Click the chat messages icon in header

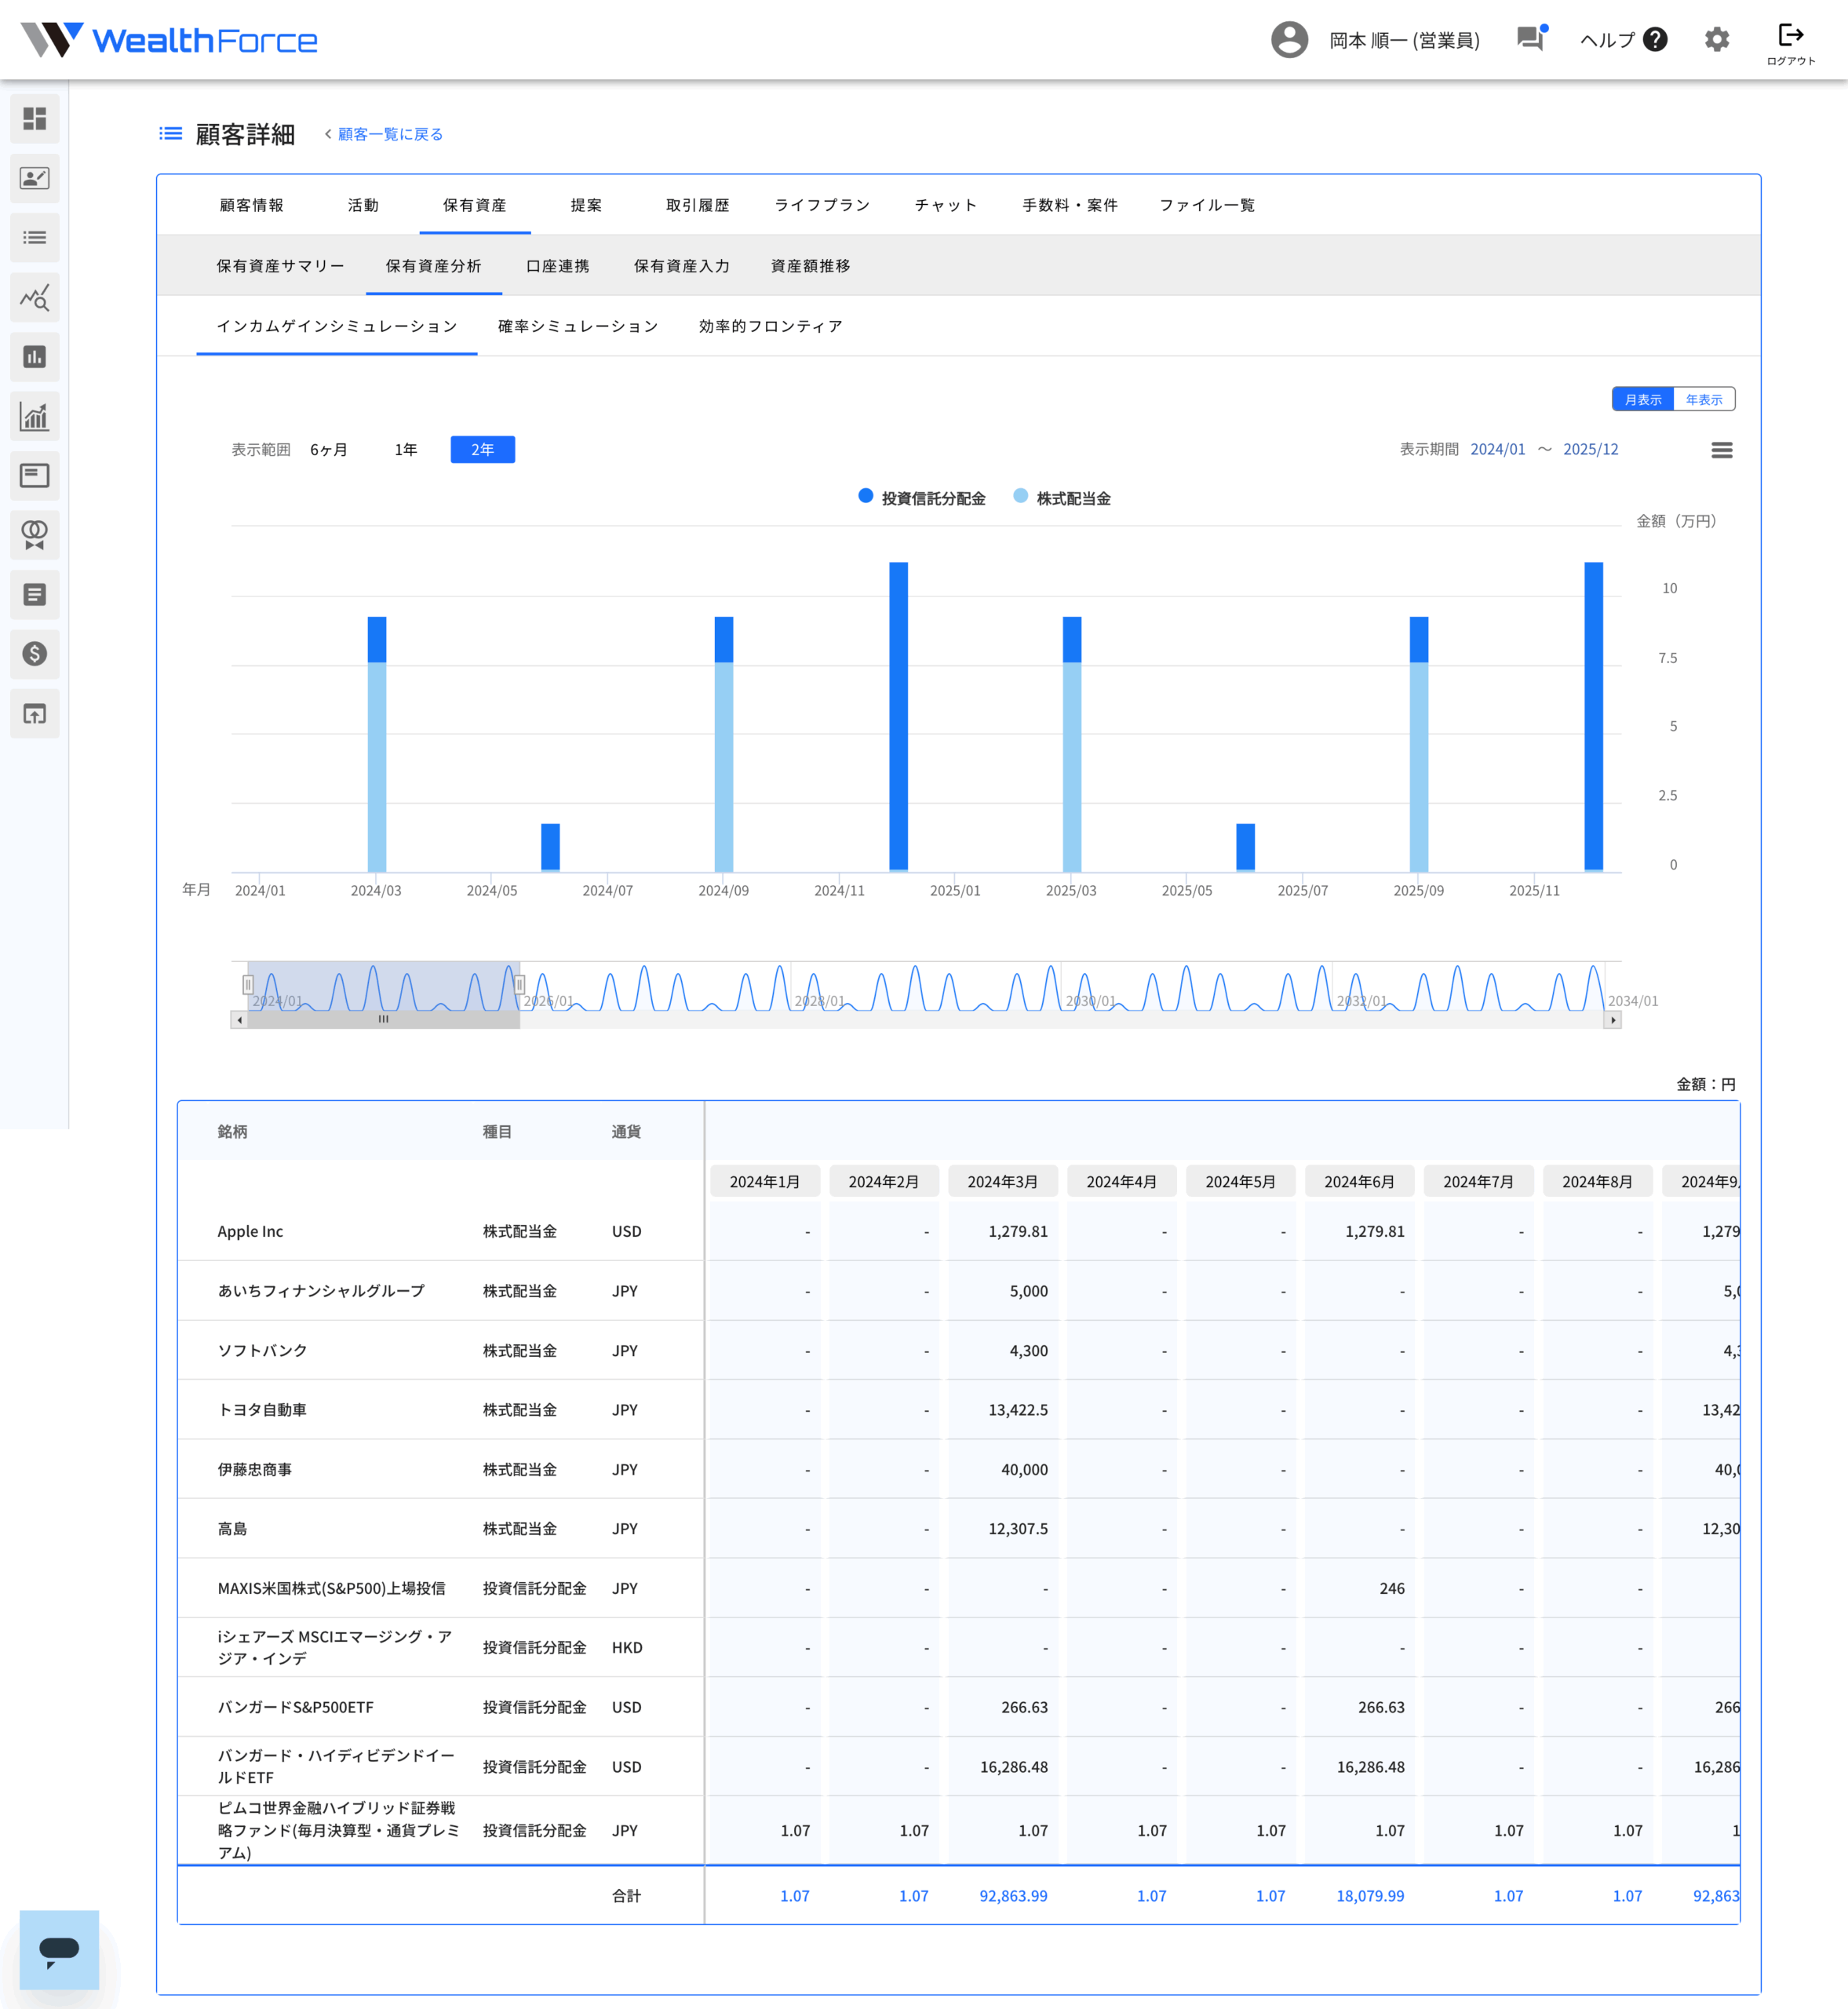click(x=1530, y=40)
